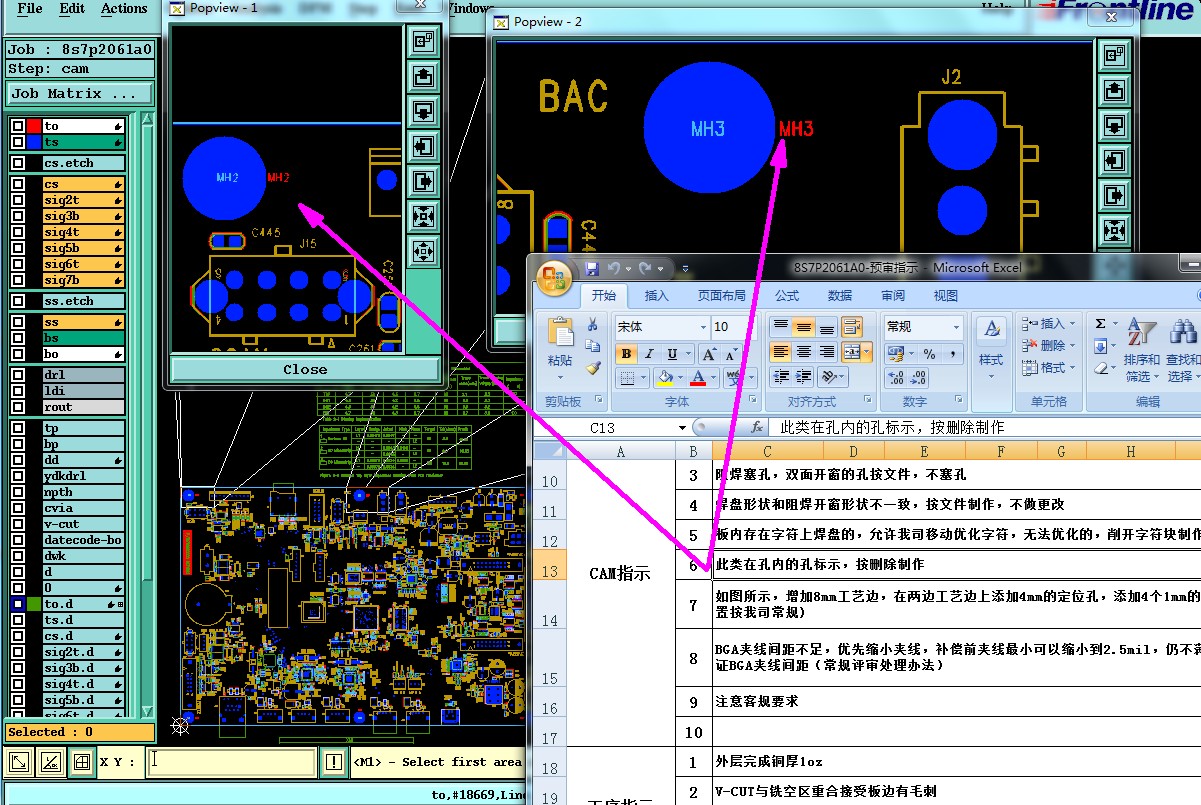This screenshot has height=805, width=1201.
Task: Toggle the checkbox for layer drl
Action: [17, 375]
